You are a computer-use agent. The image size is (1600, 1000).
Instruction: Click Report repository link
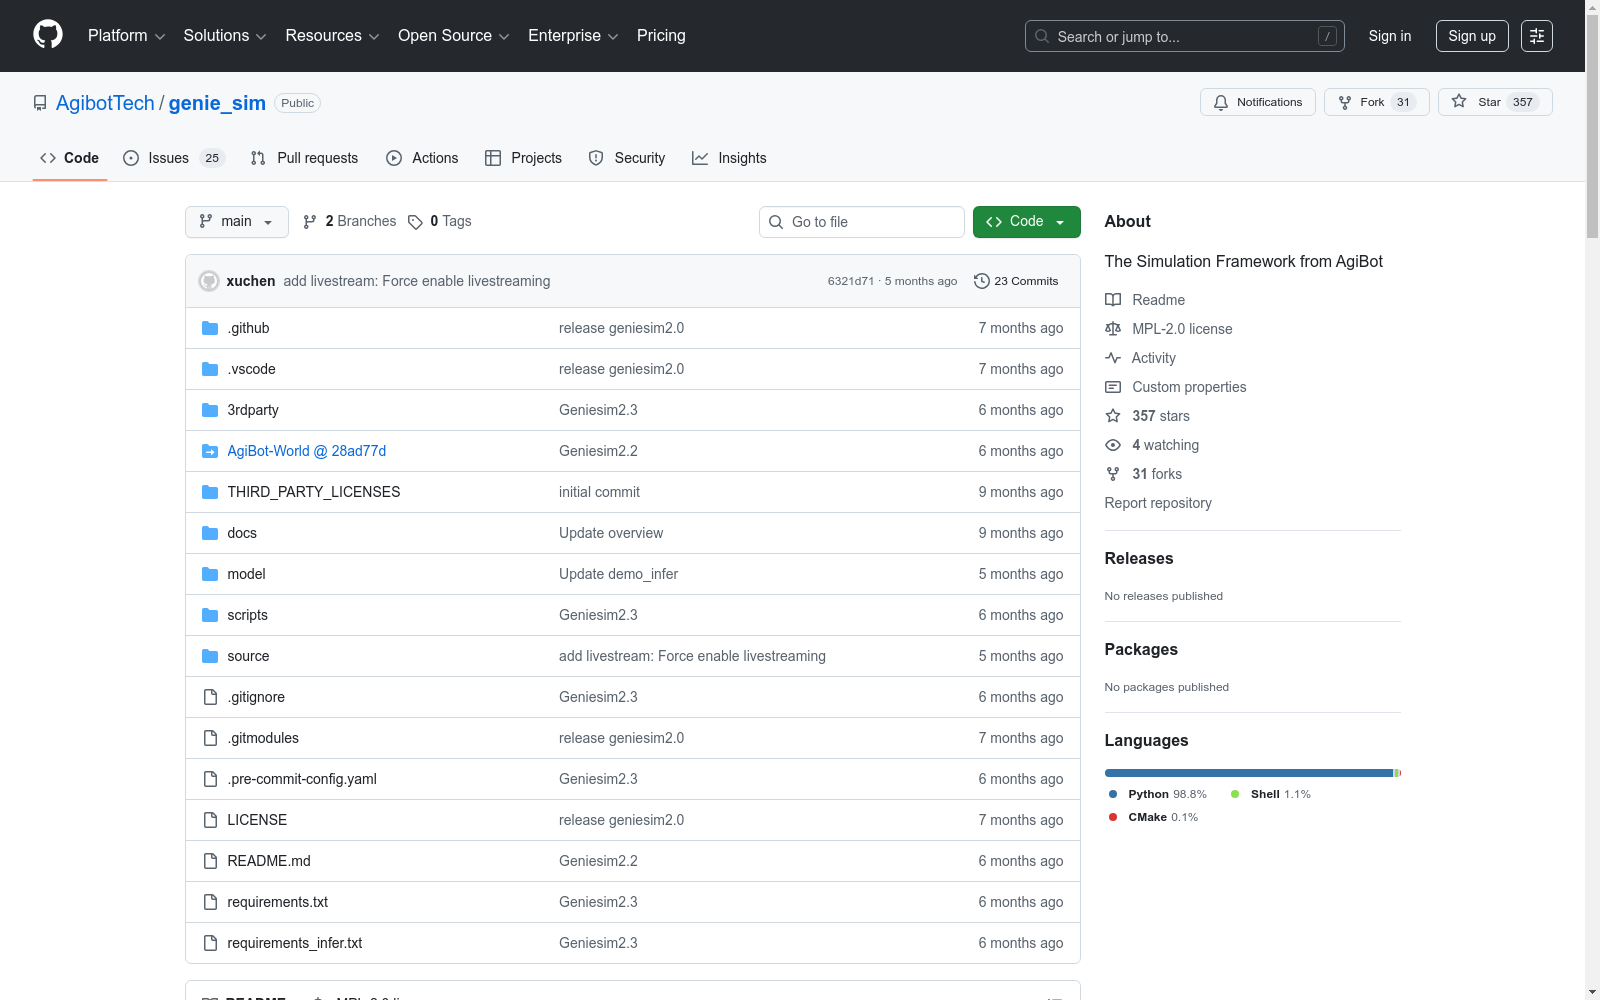pos(1158,503)
